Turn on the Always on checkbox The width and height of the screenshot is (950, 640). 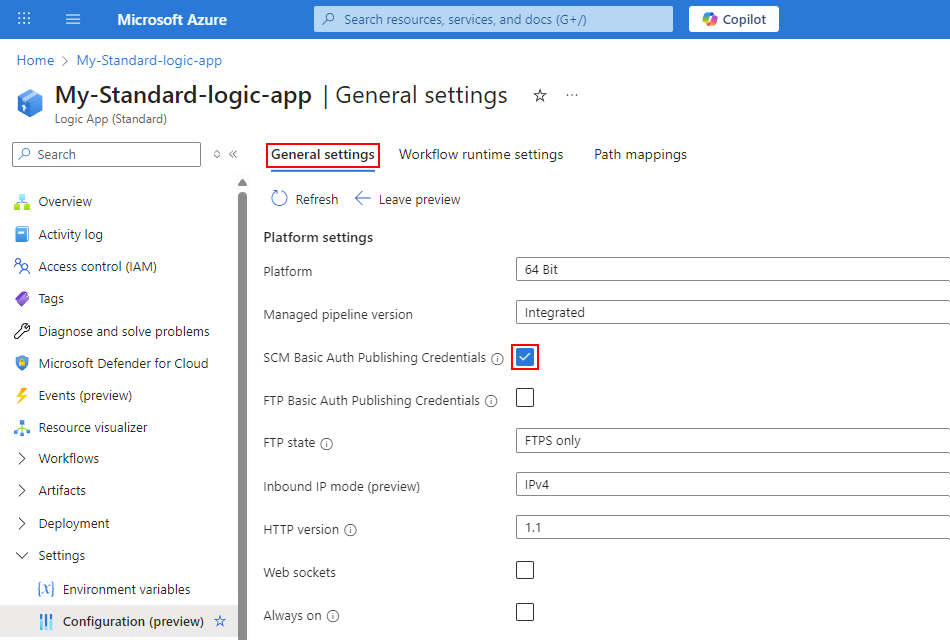tap(525, 613)
